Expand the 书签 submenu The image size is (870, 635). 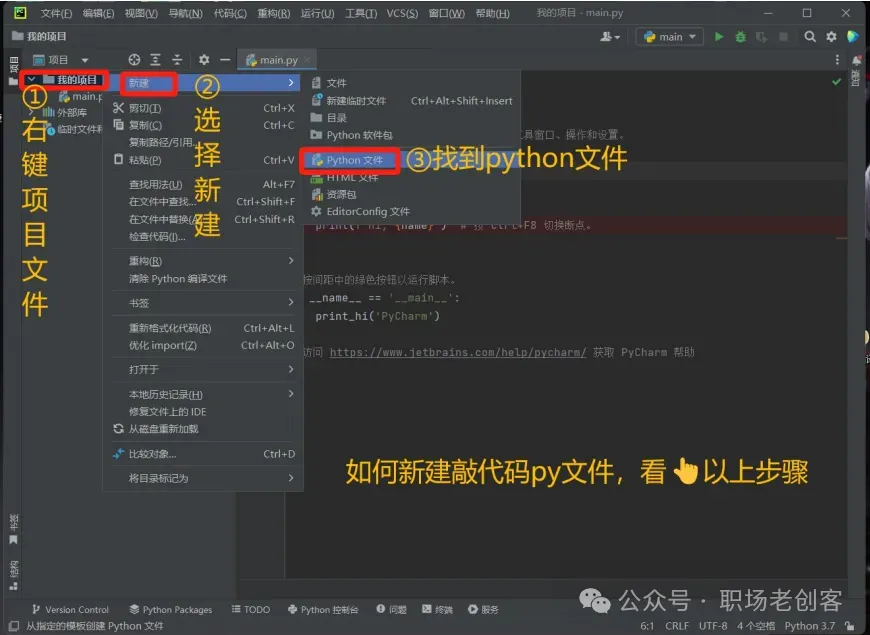[x=203, y=303]
